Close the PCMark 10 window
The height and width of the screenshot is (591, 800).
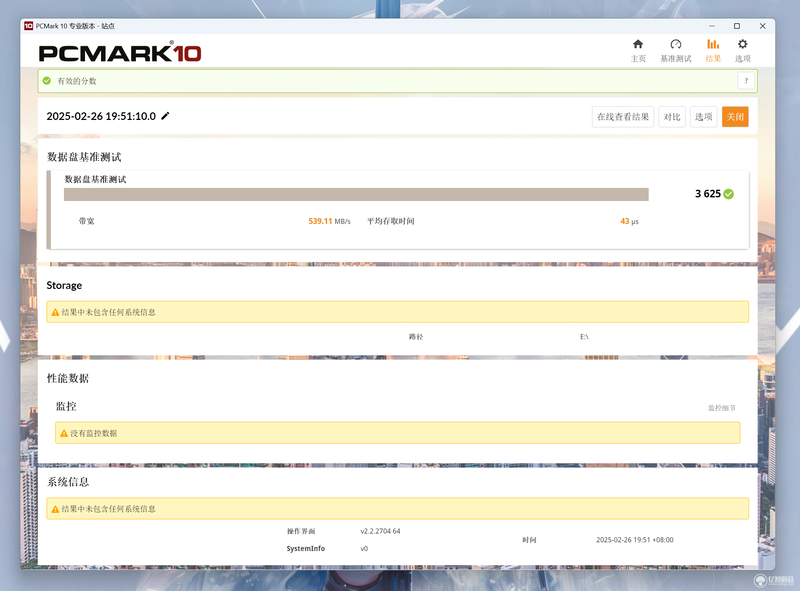pos(762,26)
